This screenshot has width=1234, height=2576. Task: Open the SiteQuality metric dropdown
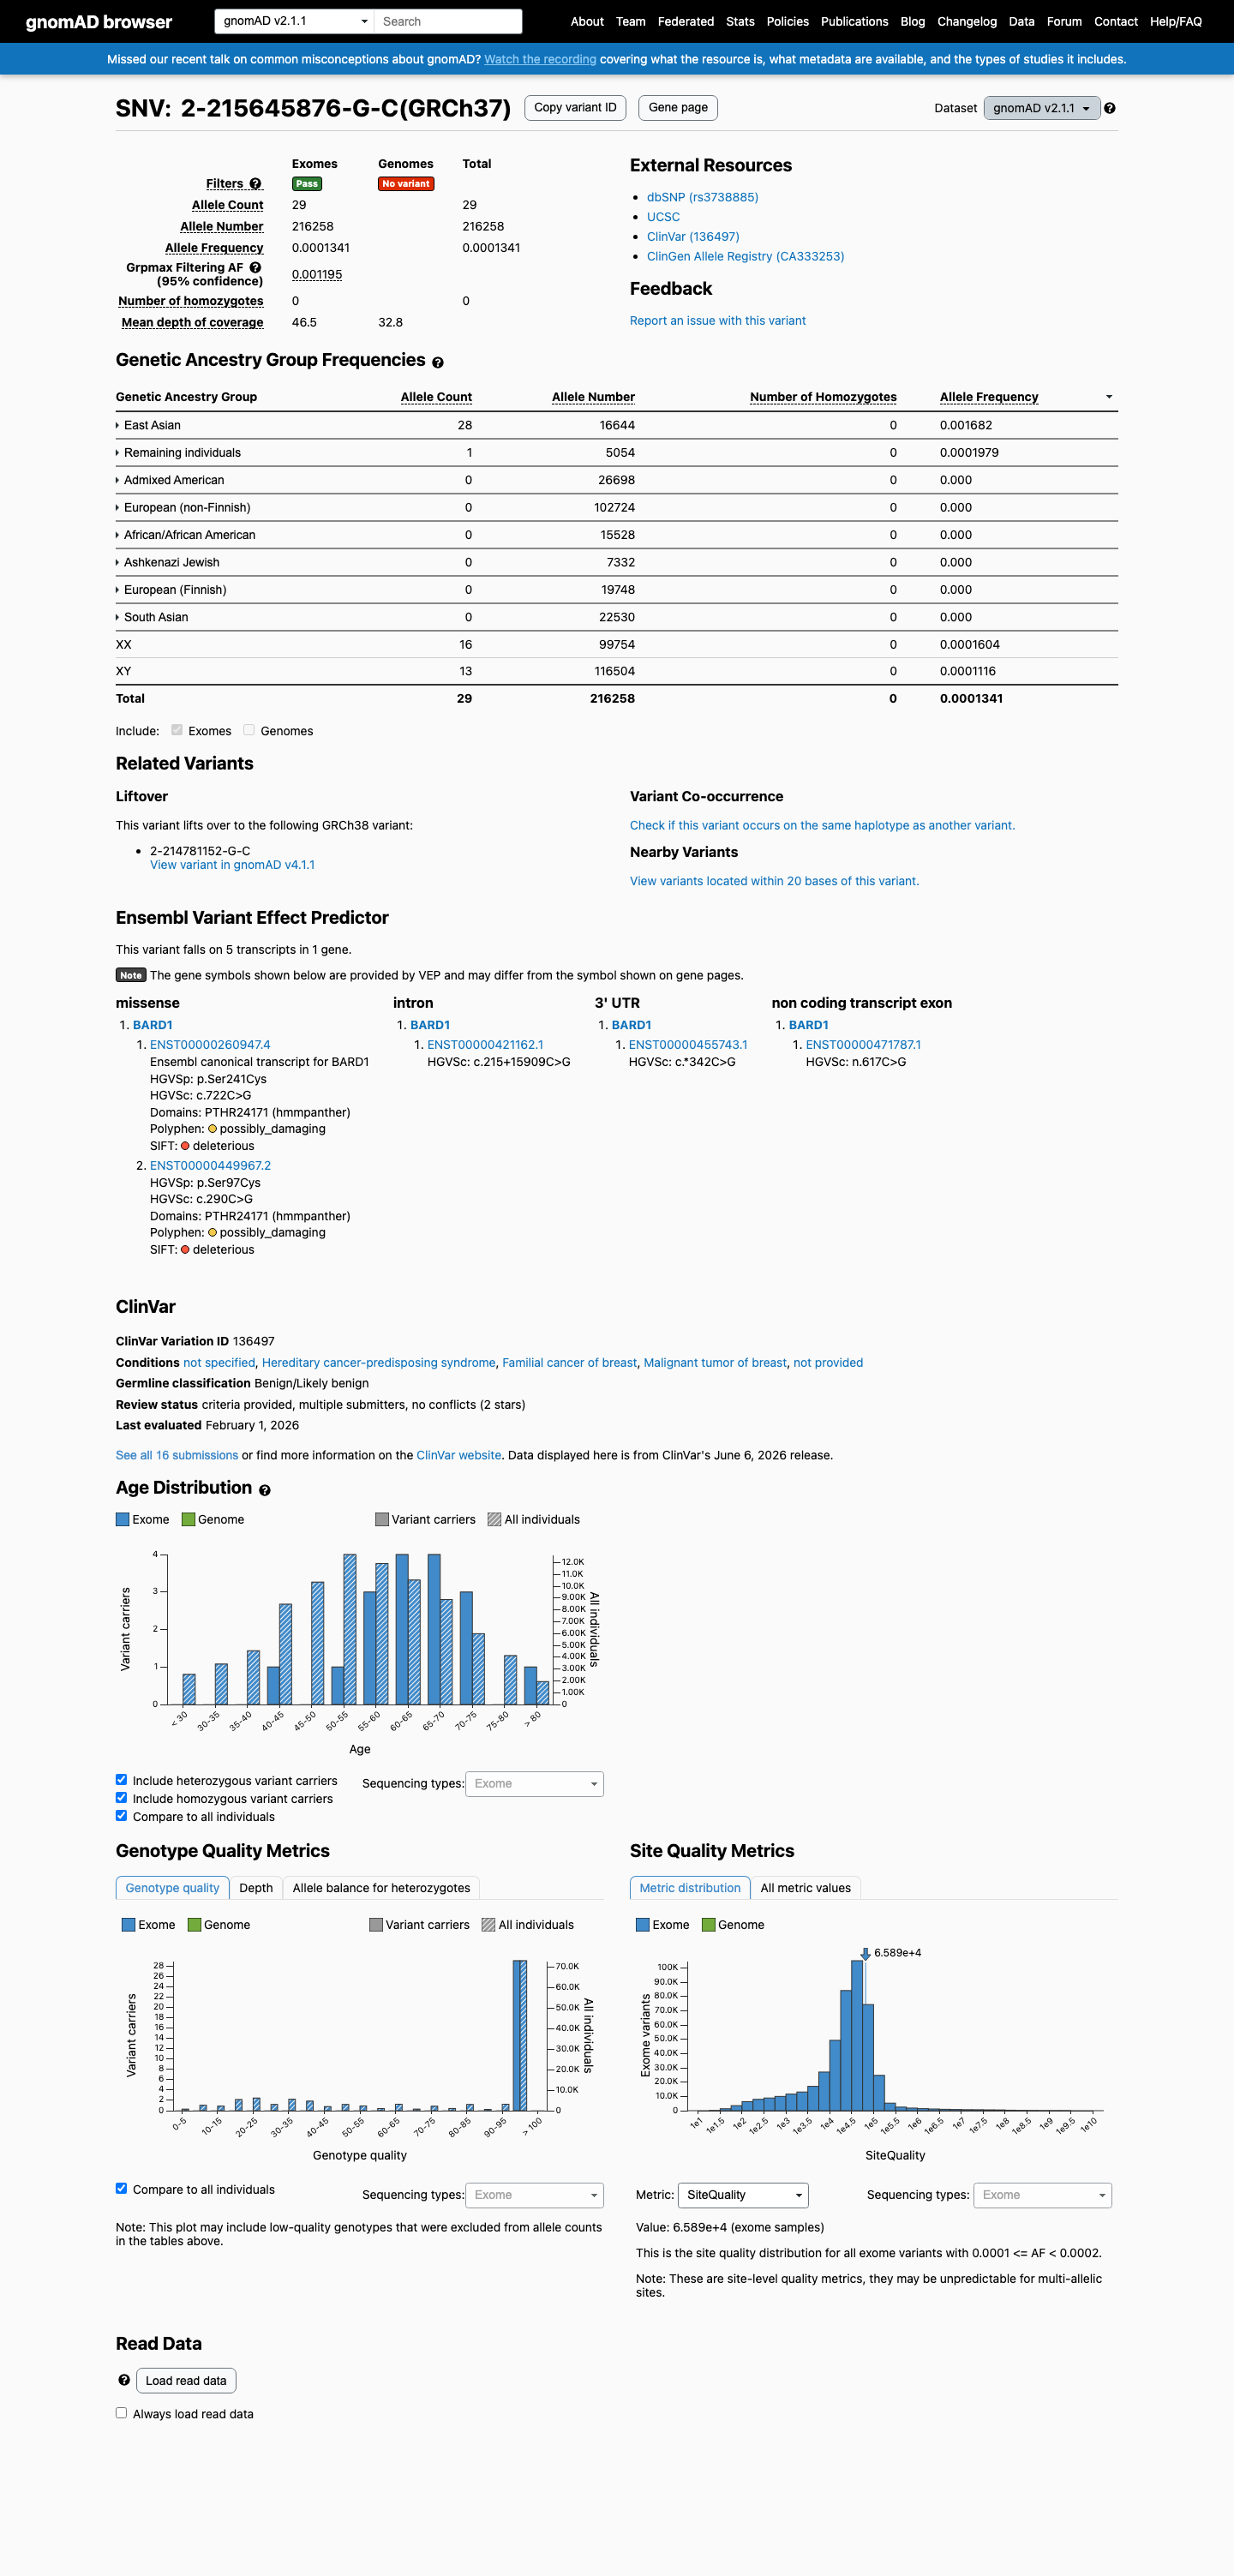743,2195
